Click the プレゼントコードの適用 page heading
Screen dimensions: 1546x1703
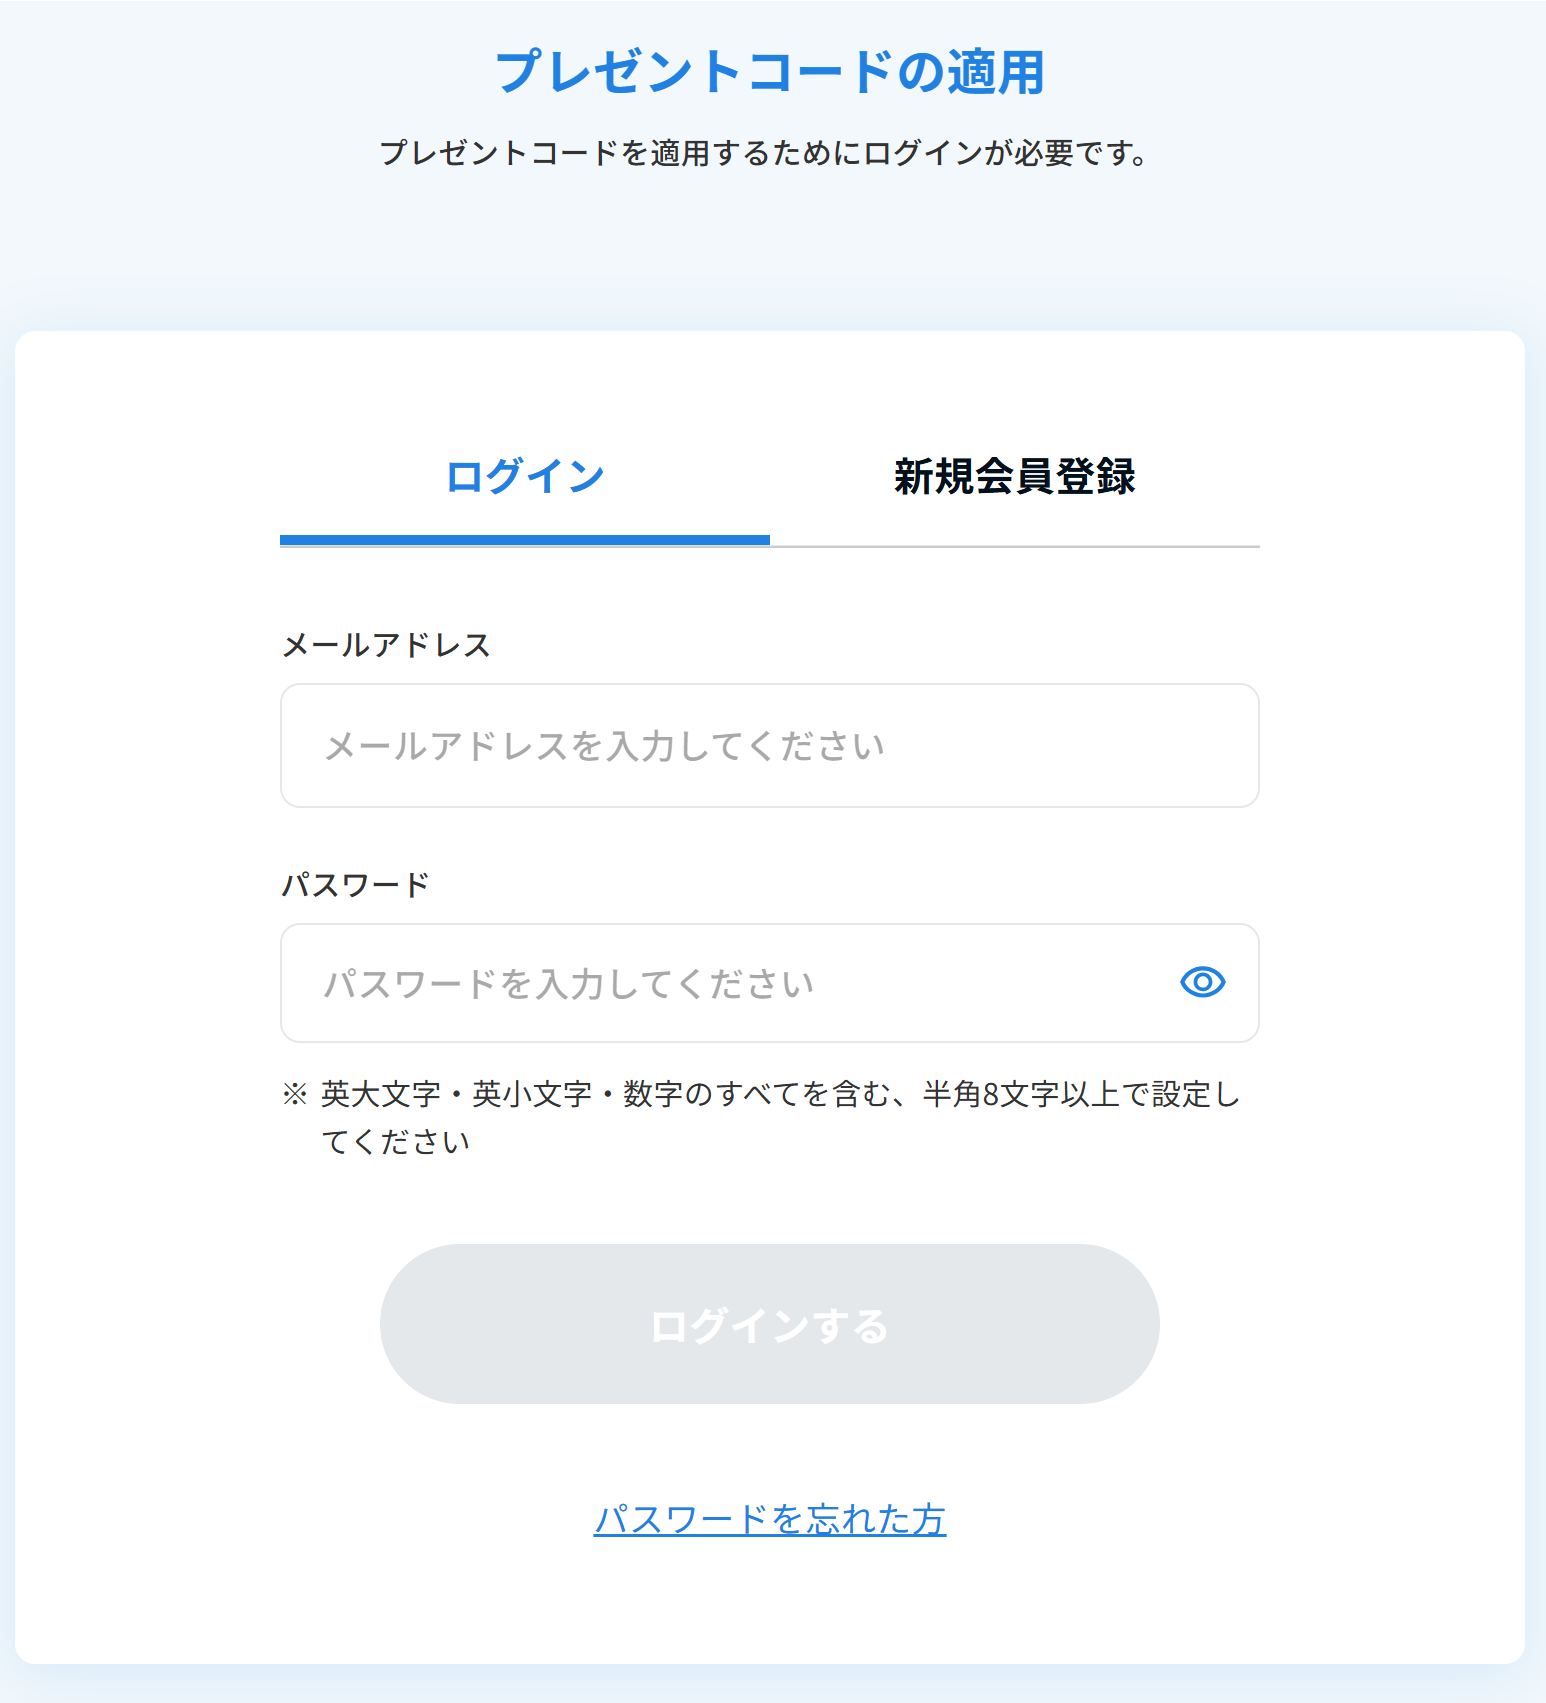tap(770, 72)
